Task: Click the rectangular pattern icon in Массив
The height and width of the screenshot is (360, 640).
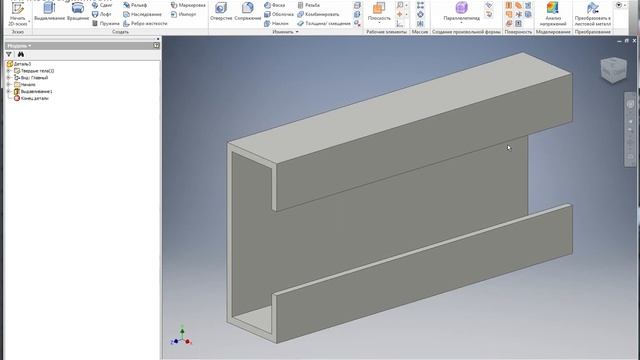Action: tap(420, 5)
